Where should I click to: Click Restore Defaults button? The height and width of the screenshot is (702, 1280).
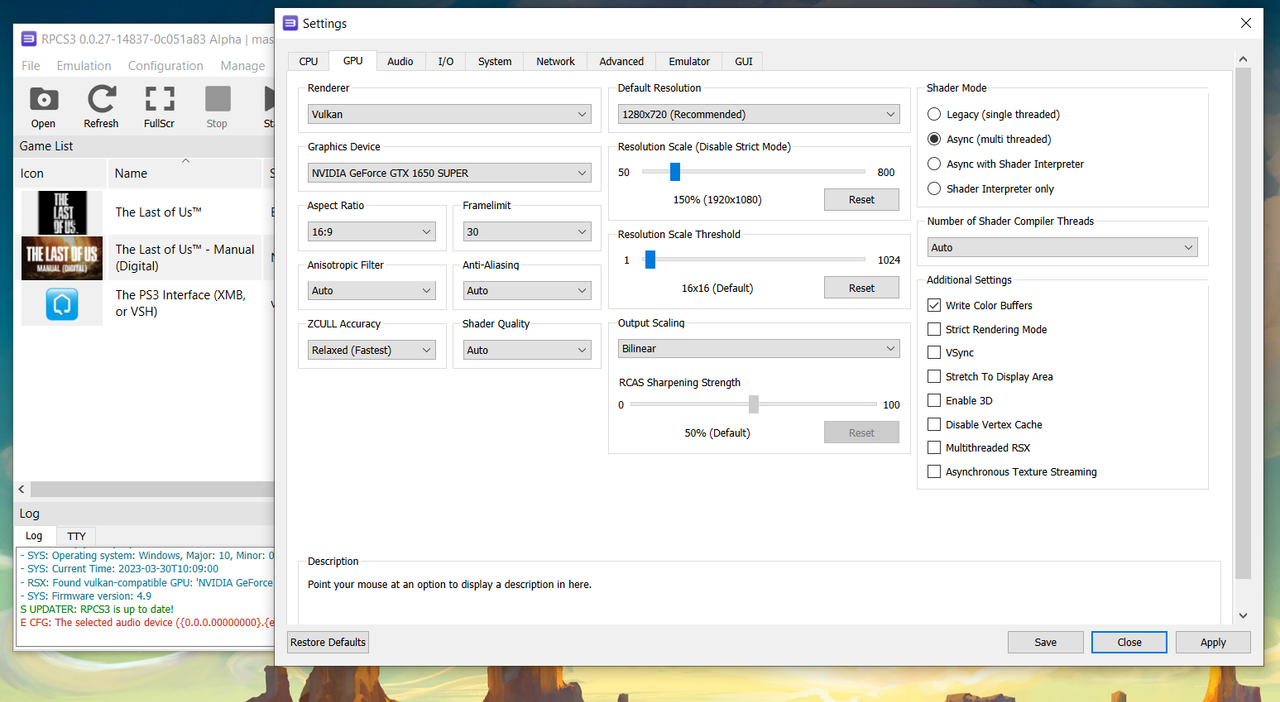pos(328,642)
